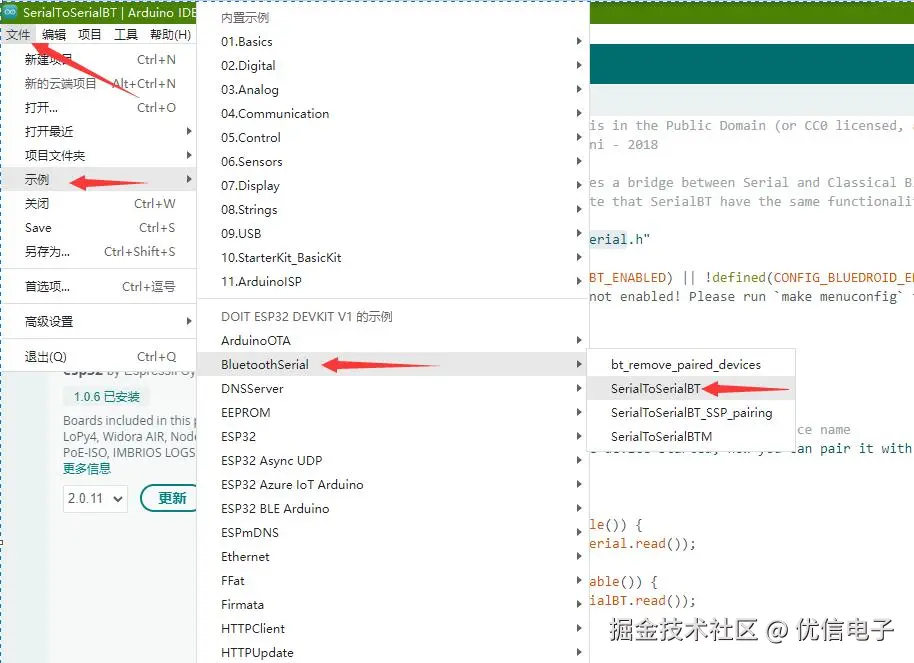Expand 08.Strings examples
Image resolution: width=914 pixels, height=663 pixels.
point(393,209)
